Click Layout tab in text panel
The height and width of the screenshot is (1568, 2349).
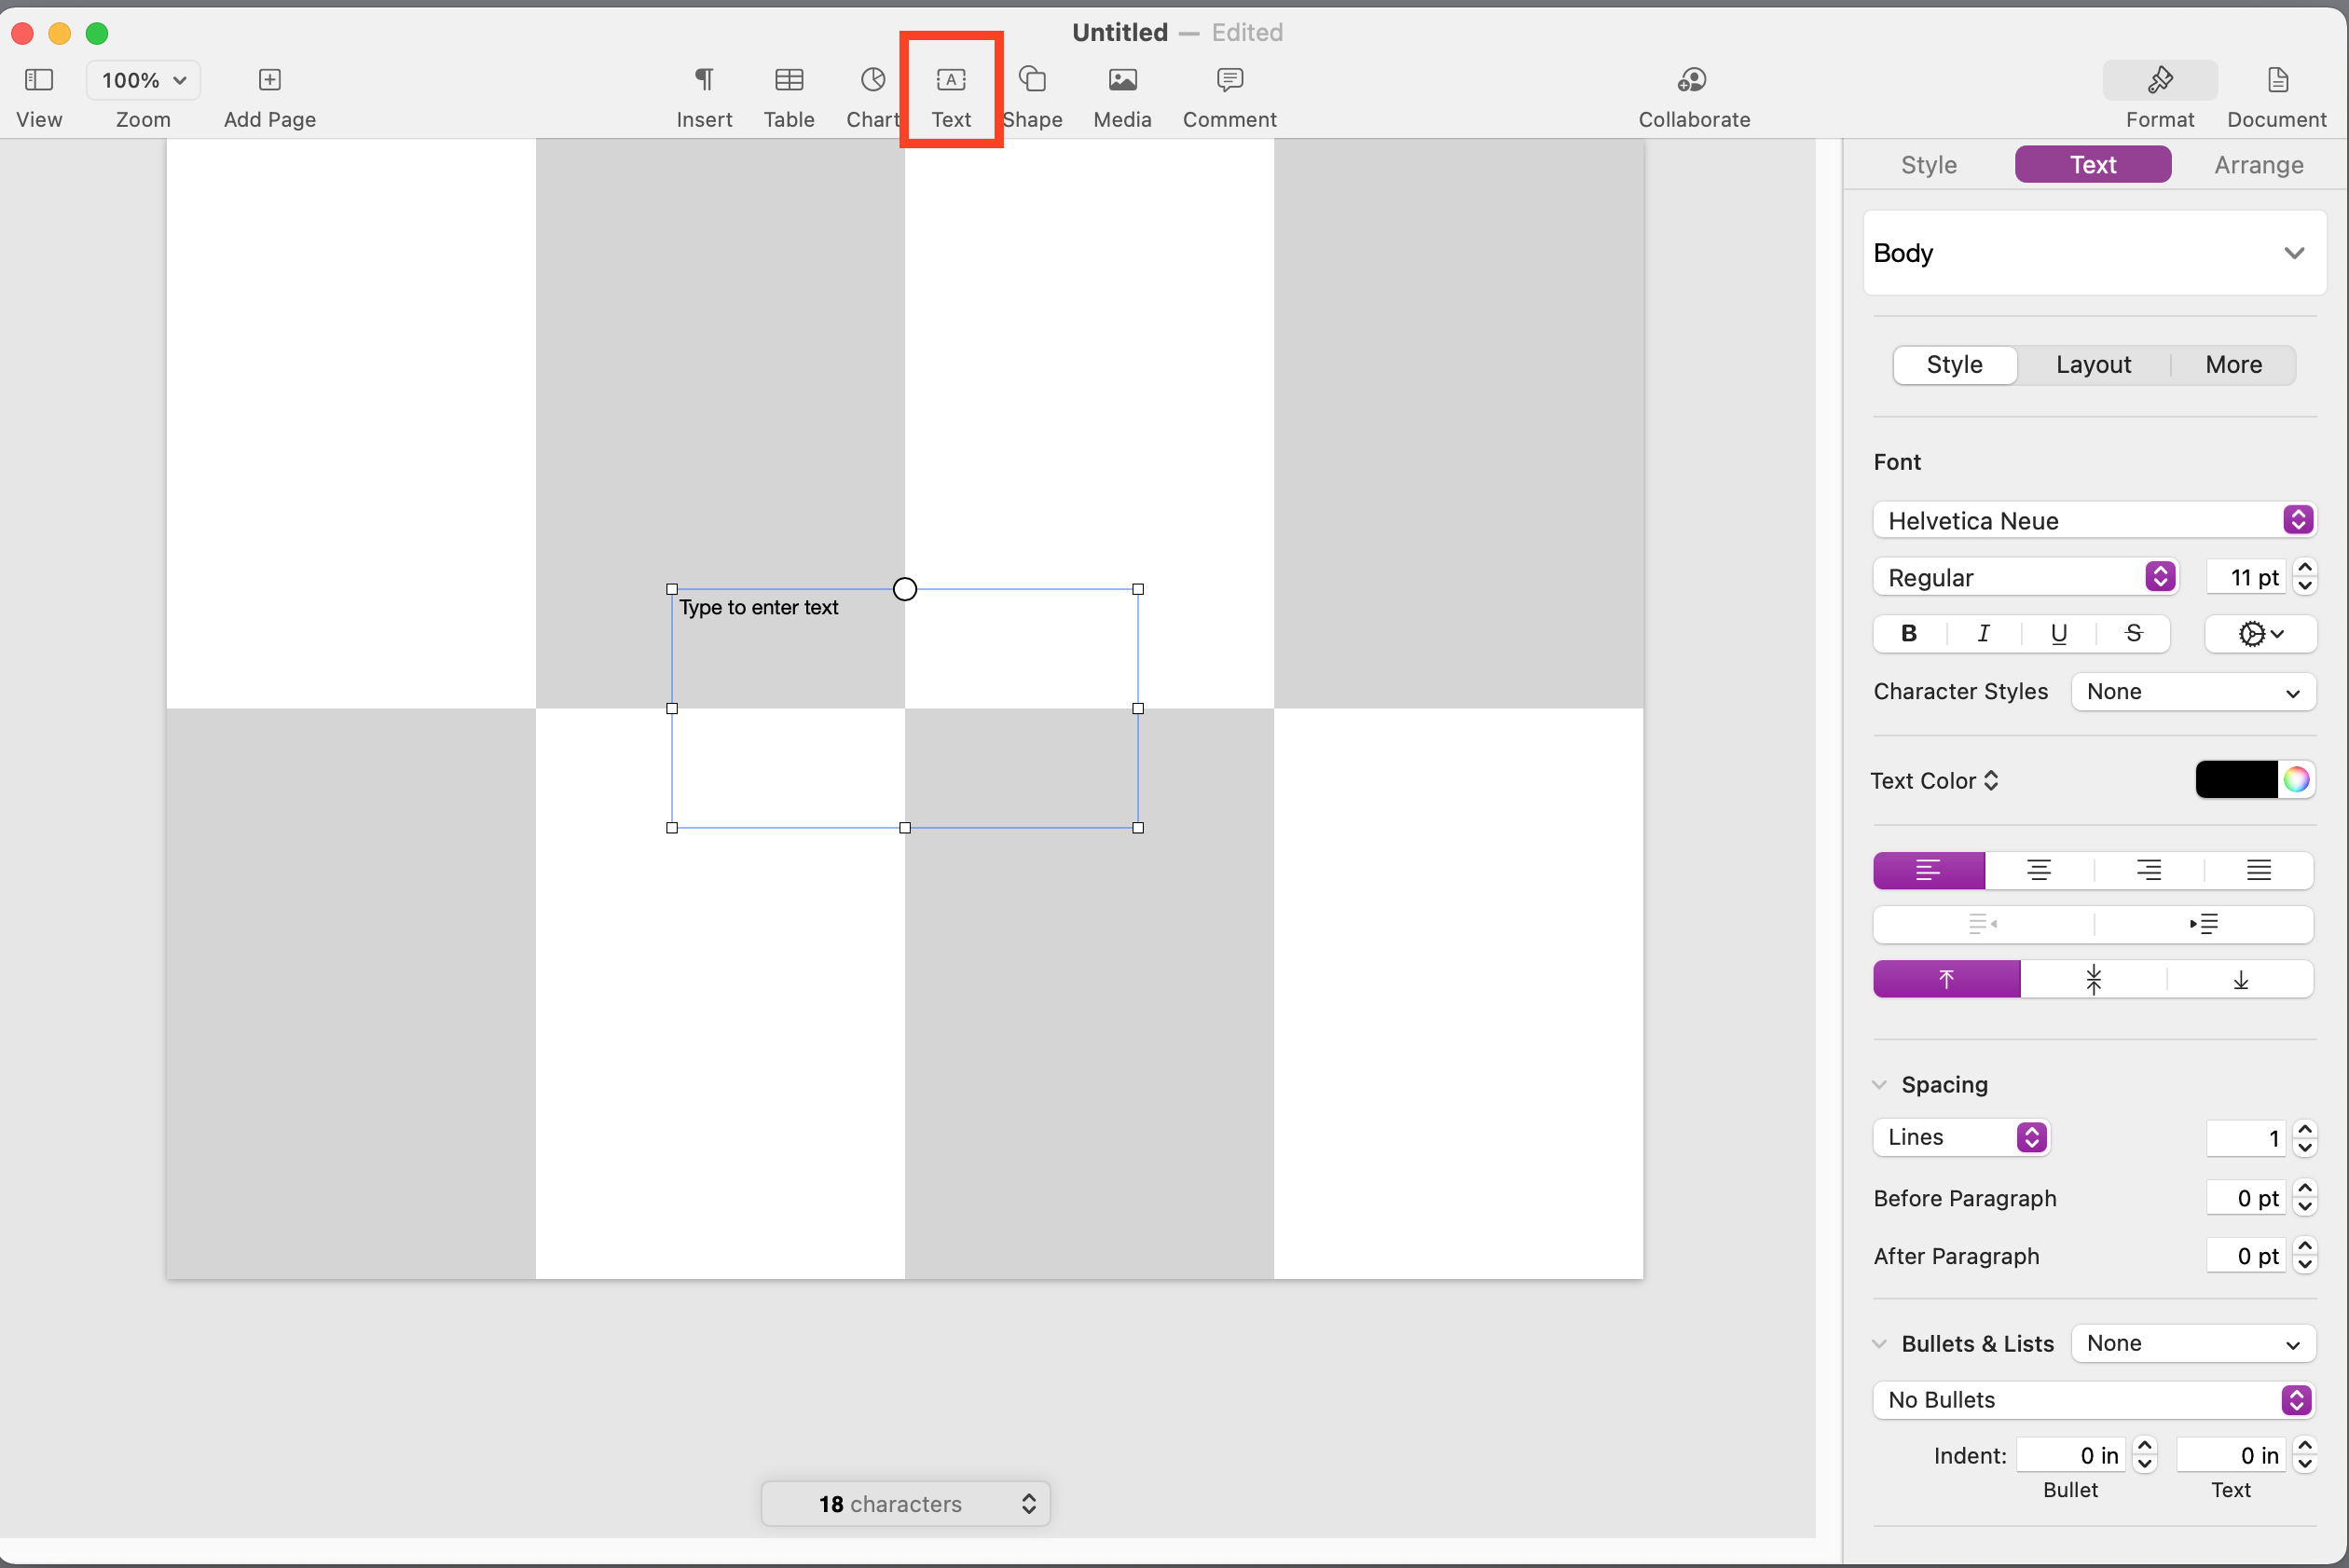click(2094, 364)
